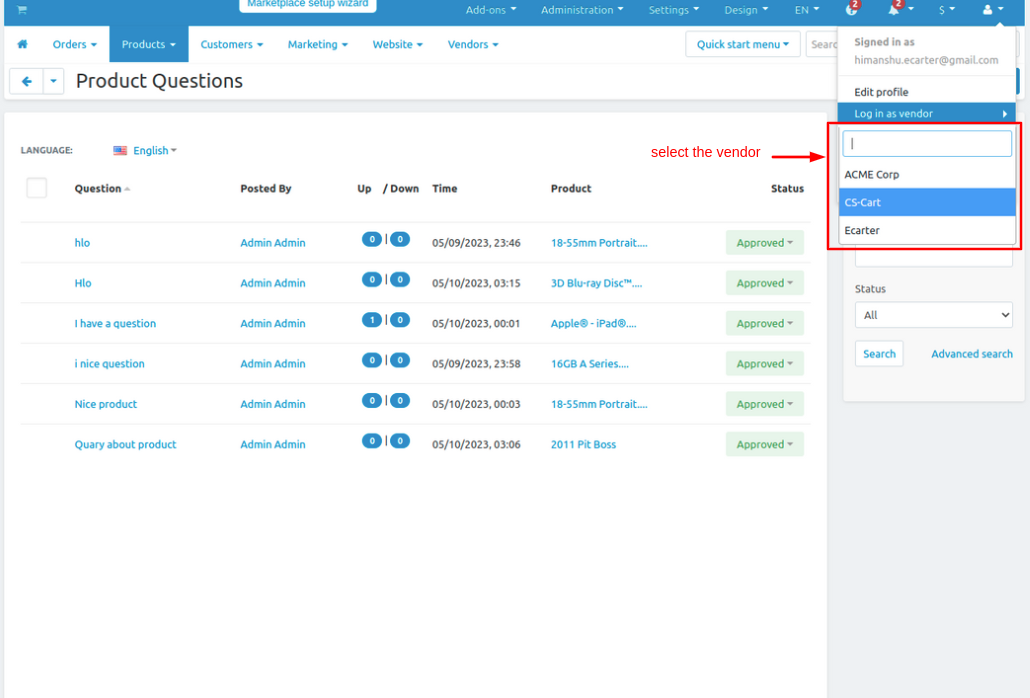Screen dimensions: 1030x698
Task: Expand the Status 'All' select box
Action: coord(933,315)
